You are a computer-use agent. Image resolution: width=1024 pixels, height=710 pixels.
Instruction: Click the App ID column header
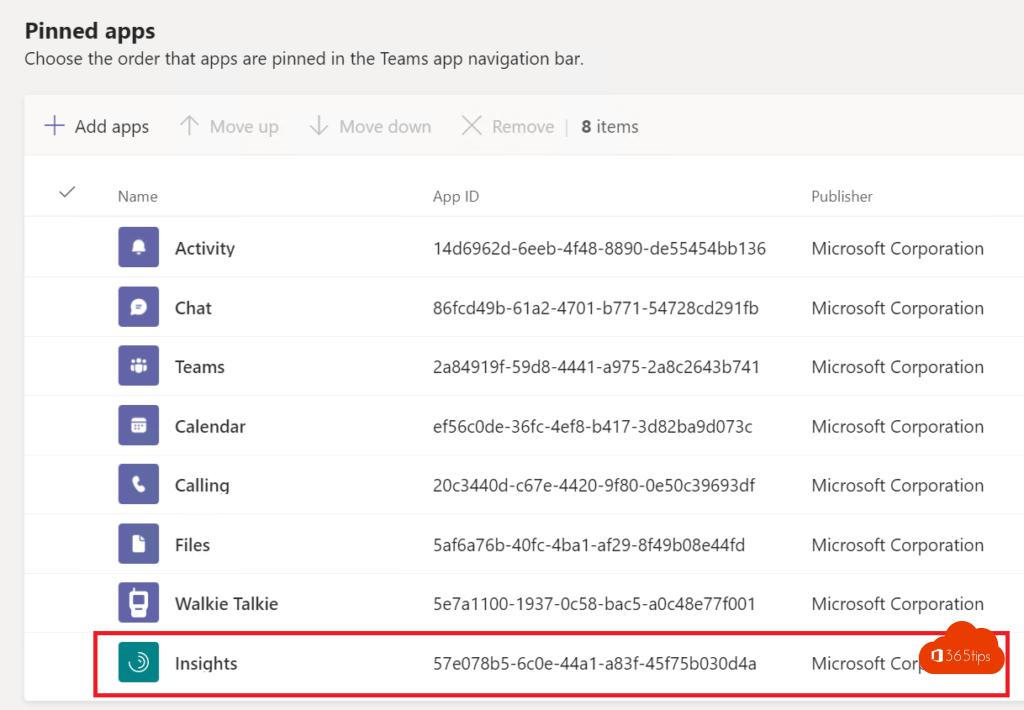[x=455, y=196]
